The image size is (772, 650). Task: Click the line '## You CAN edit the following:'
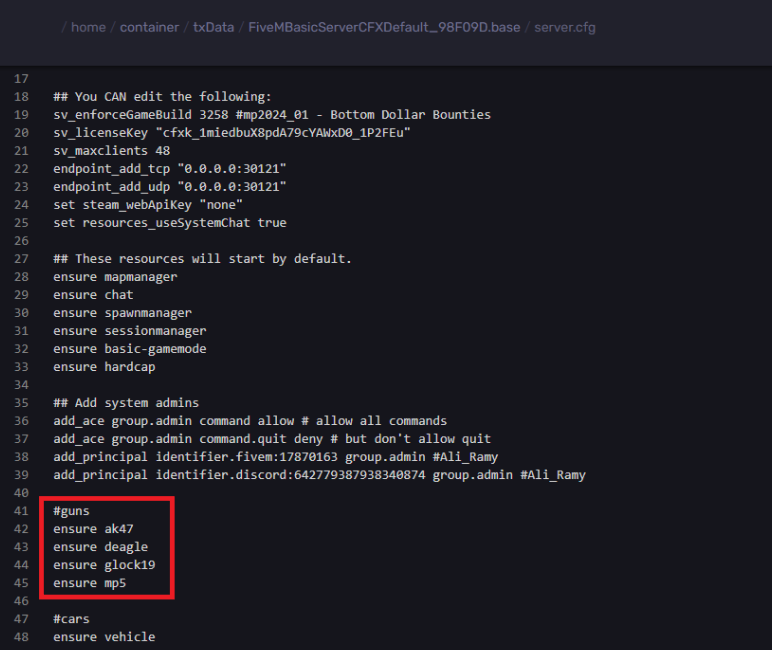click(x=162, y=97)
